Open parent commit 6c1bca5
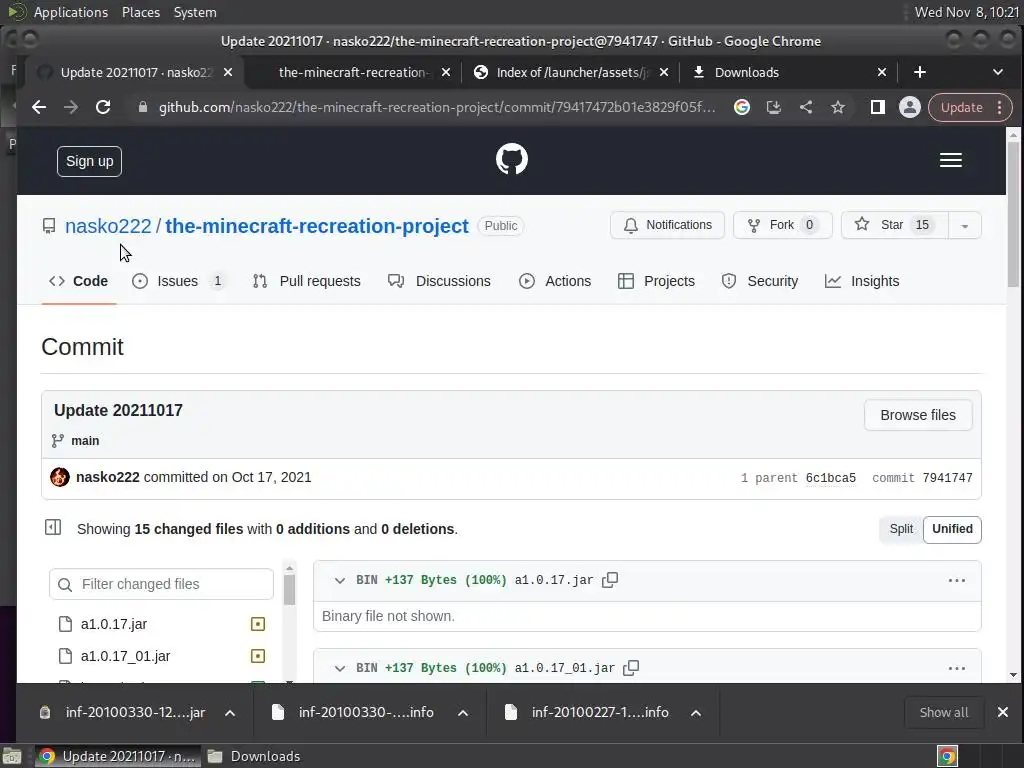This screenshot has width=1024, height=768. coord(831,478)
